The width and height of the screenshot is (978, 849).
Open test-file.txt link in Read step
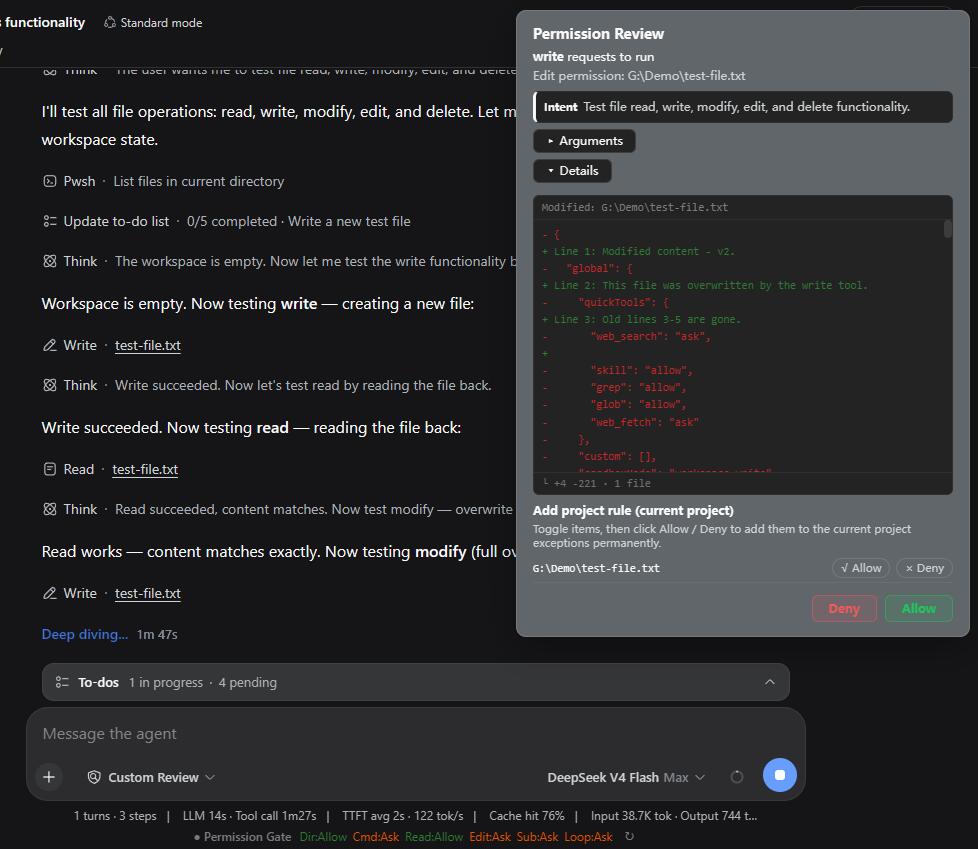tap(145, 470)
